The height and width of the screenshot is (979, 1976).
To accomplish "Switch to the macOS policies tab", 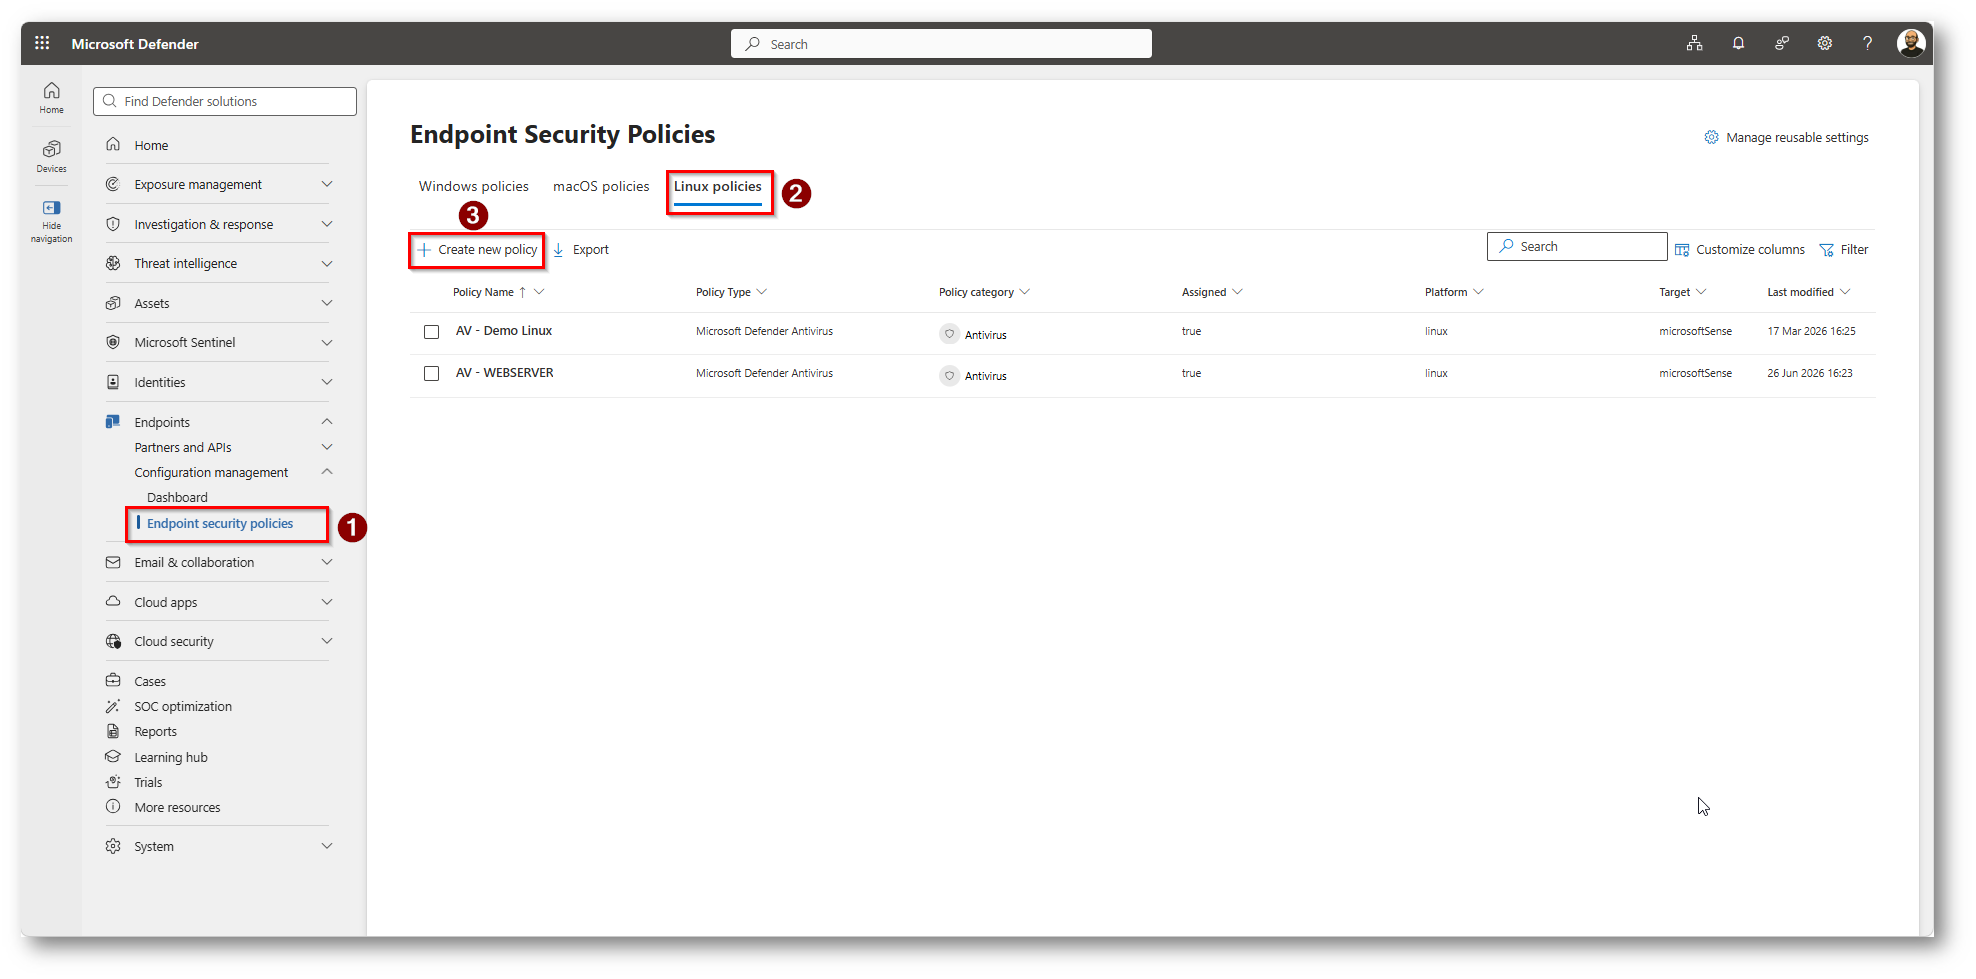I will pyautogui.click(x=601, y=186).
